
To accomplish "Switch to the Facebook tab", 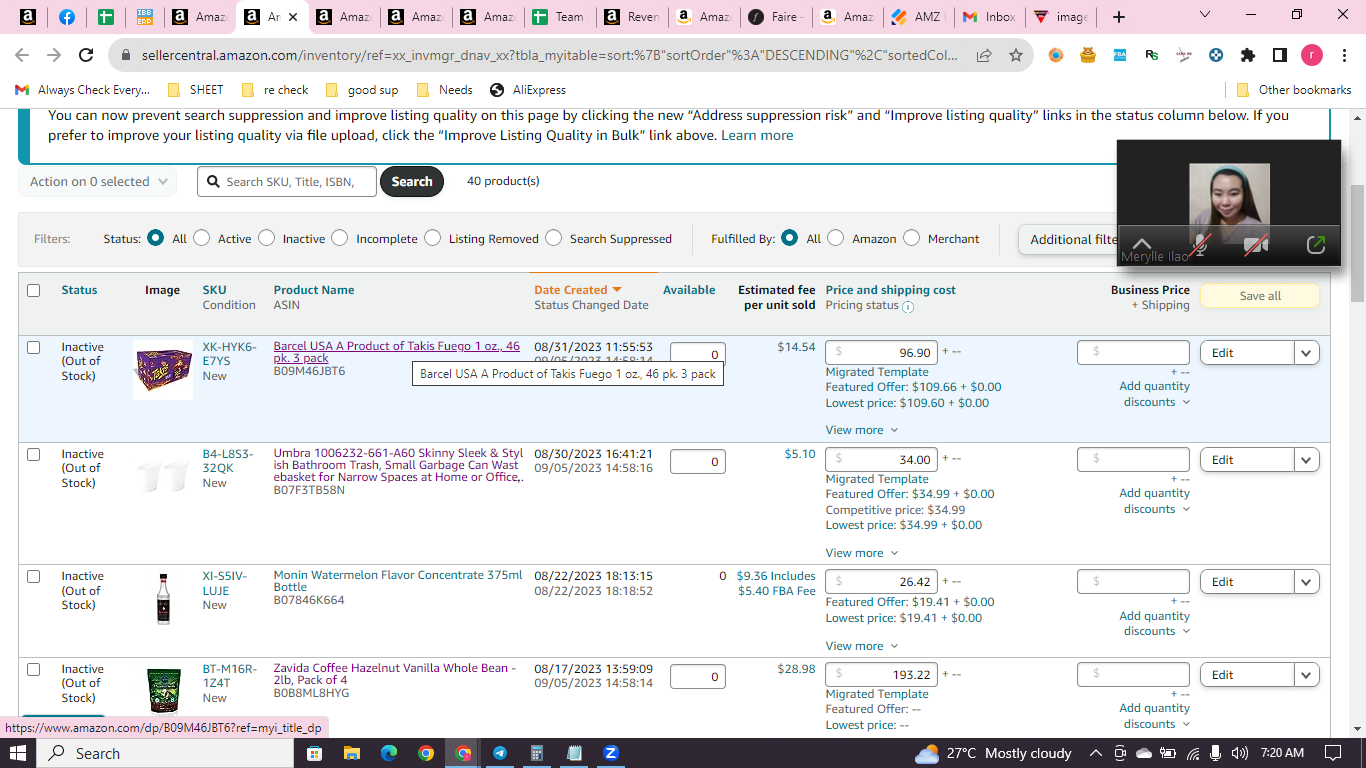I will point(66,17).
